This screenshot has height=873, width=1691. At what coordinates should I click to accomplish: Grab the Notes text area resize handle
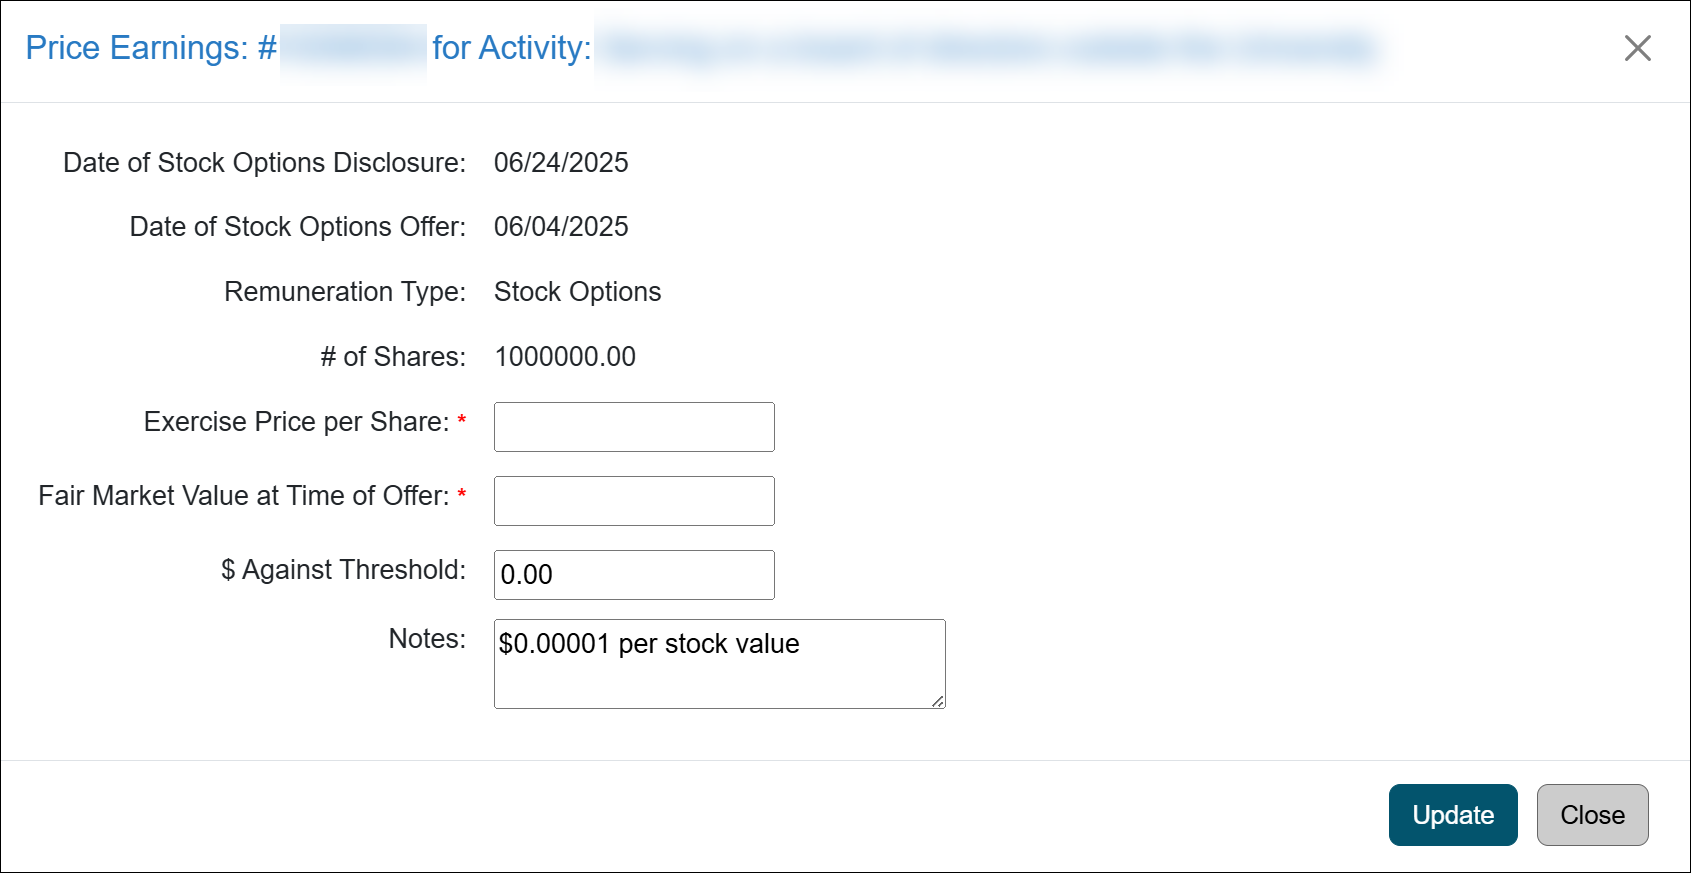pyautogui.click(x=937, y=701)
